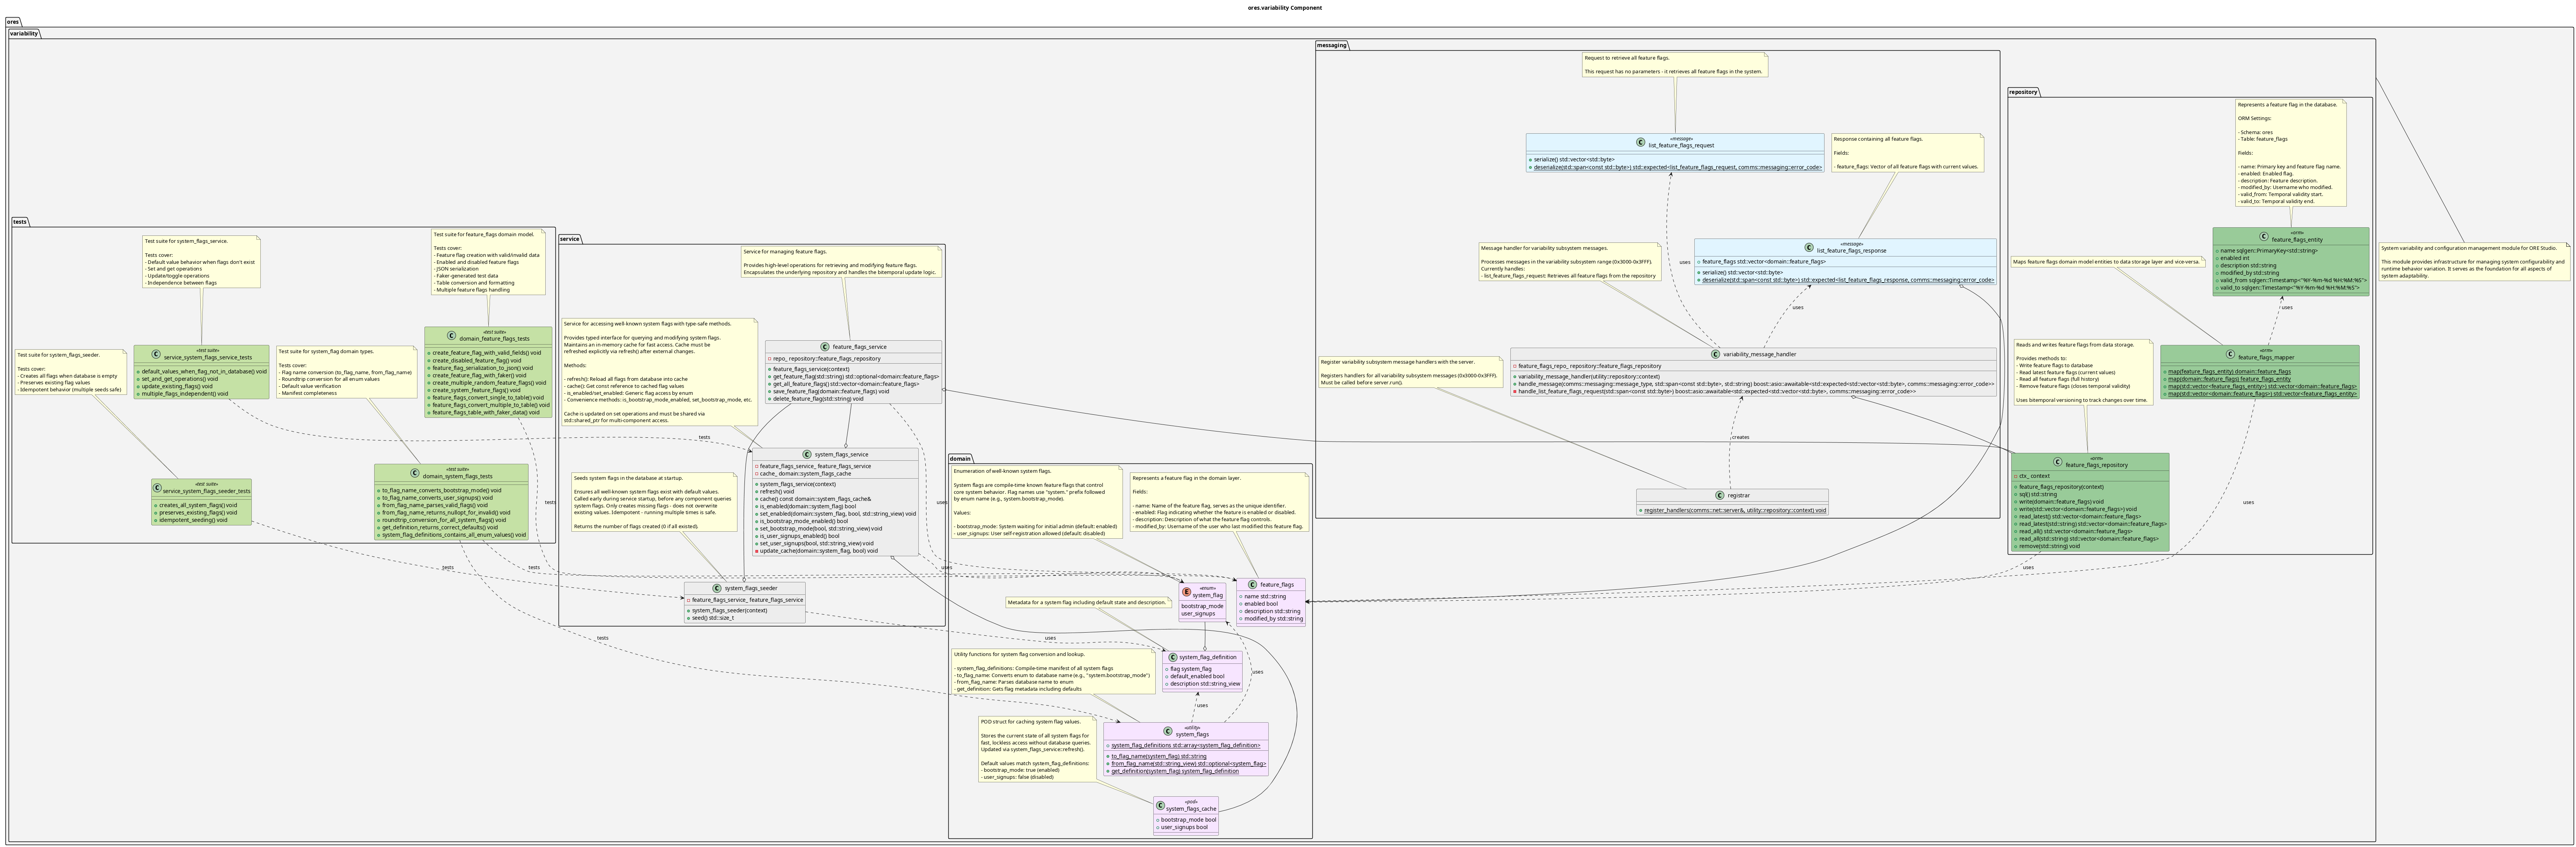
Task: Click the service_system_flags_seeder_tests class icon
Action: point(158,488)
